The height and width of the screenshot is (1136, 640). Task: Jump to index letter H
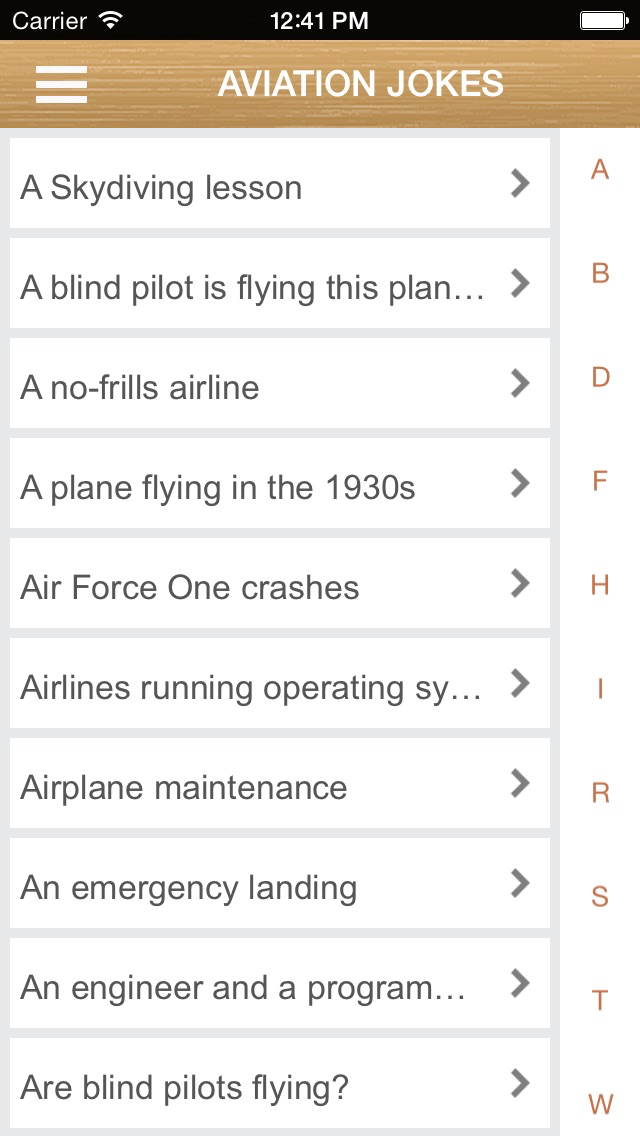point(600,585)
